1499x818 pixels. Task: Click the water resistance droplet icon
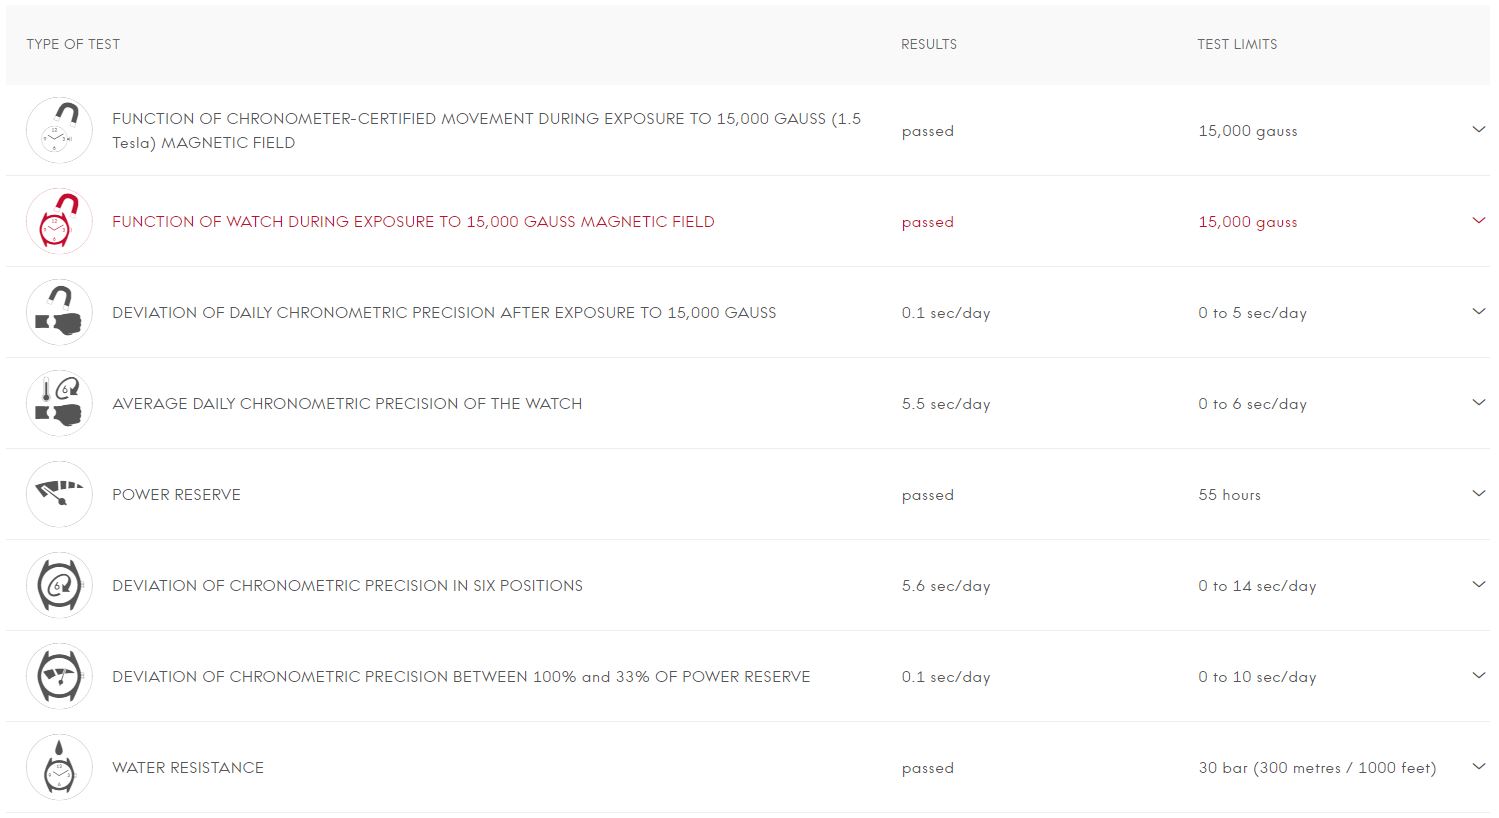[x=59, y=768]
